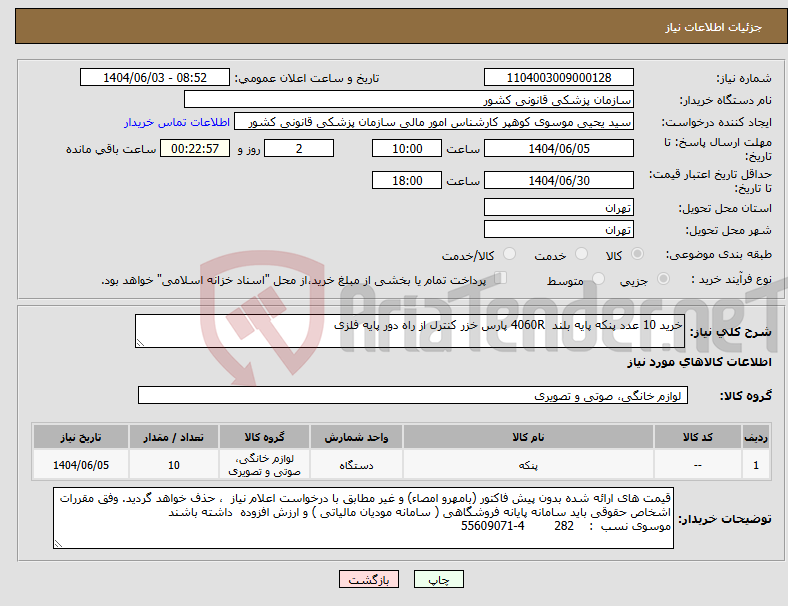Image resolution: width=788 pixels, height=606 pixels.
Task: Click the price validity date 1404/06/30 field
Action: 559,180
